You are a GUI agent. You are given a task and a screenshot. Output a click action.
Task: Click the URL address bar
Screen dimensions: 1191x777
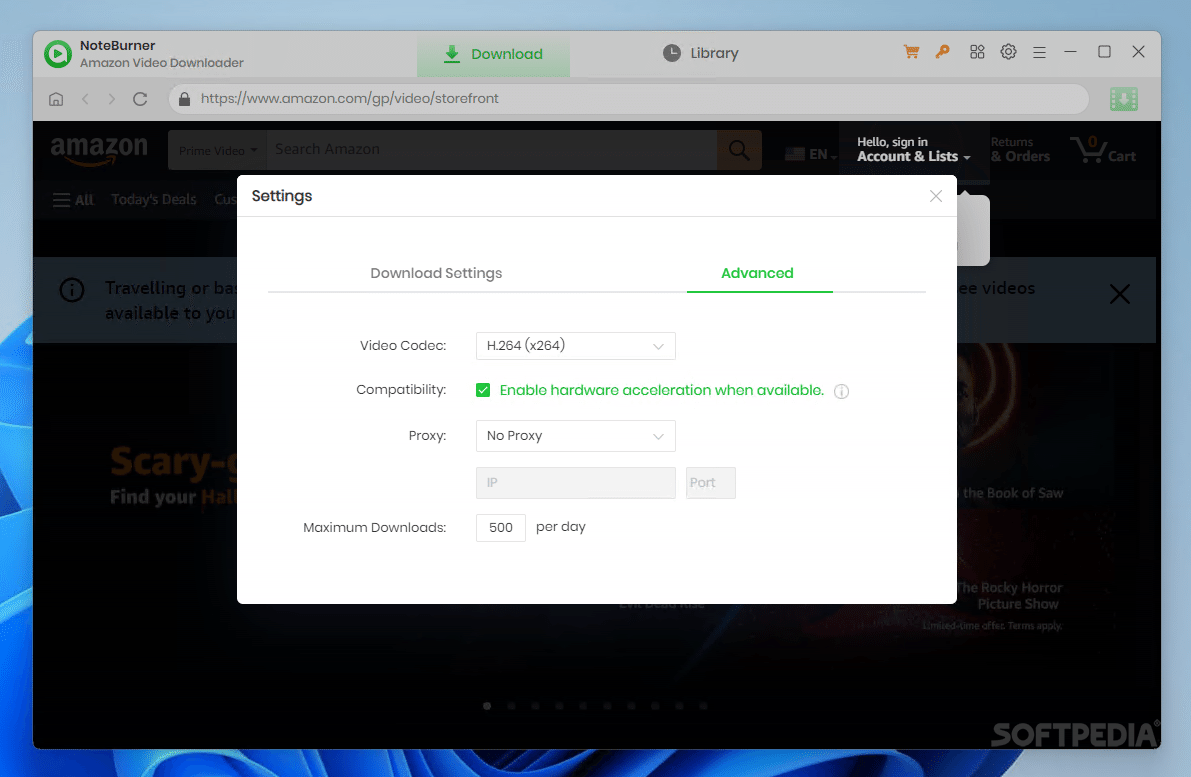(629, 99)
